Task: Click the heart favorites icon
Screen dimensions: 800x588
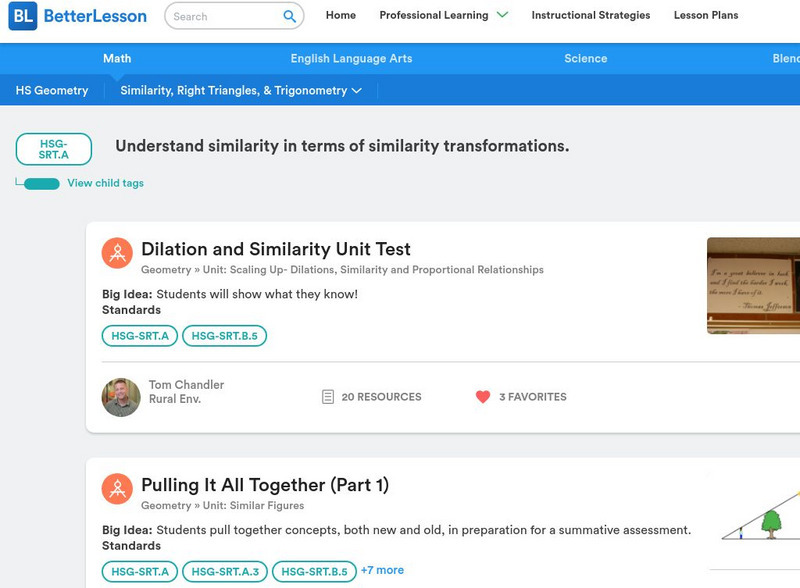Action: (x=483, y=397)
